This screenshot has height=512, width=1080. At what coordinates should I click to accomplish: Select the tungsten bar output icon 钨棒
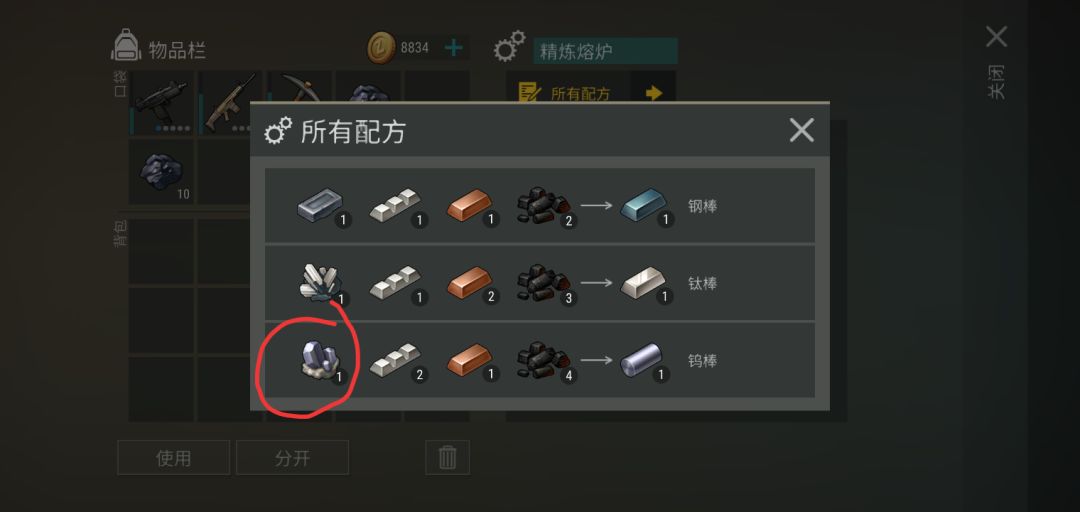coord(642,360)
